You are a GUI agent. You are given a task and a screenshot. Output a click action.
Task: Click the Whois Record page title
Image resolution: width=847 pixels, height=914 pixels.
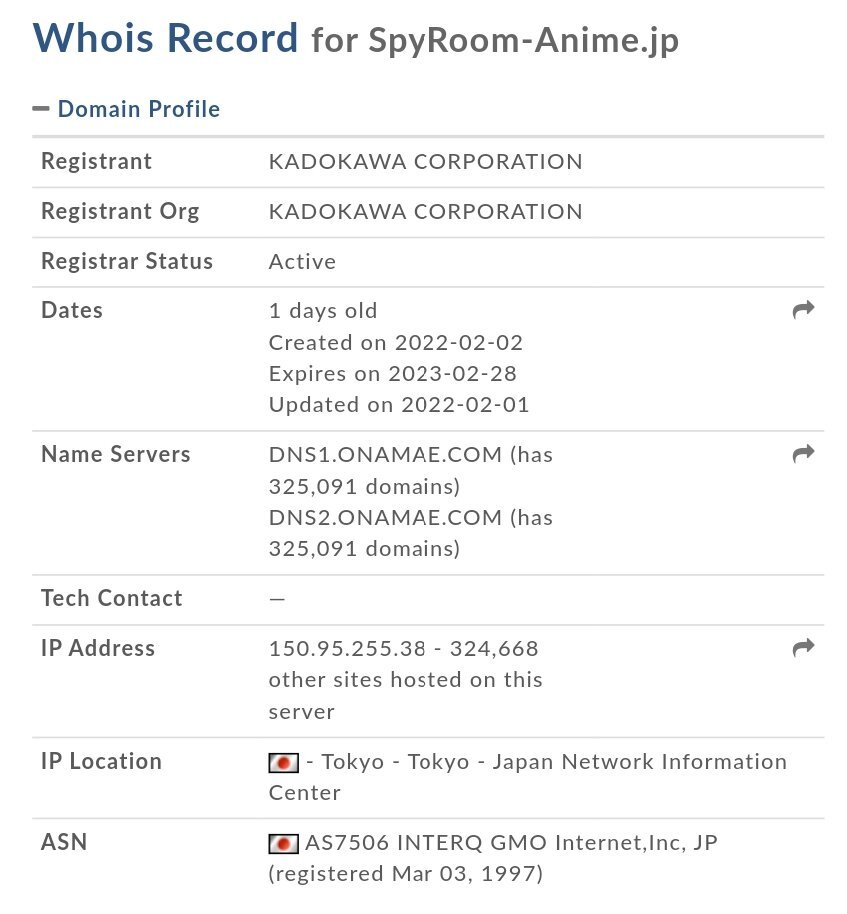point(166,38)
